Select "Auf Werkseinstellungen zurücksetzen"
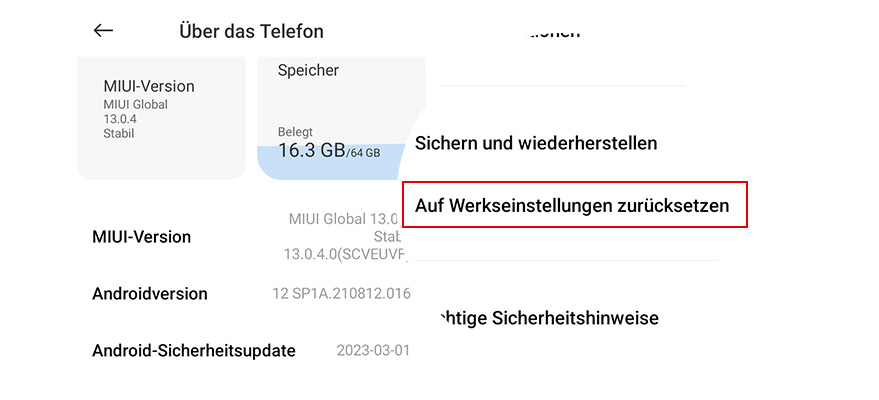 tap(572, 205)
